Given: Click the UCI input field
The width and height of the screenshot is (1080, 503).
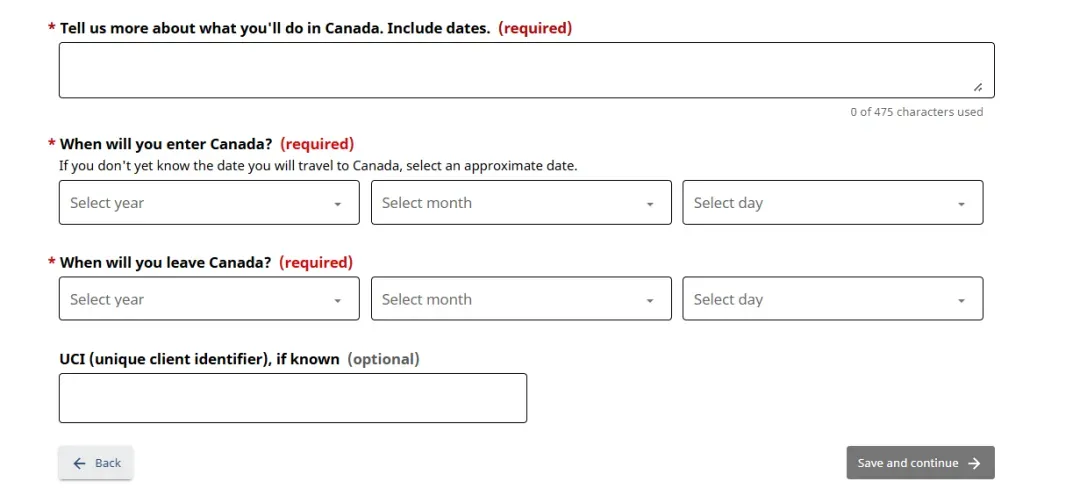Looking at the screenshot, I should [292, 398].
